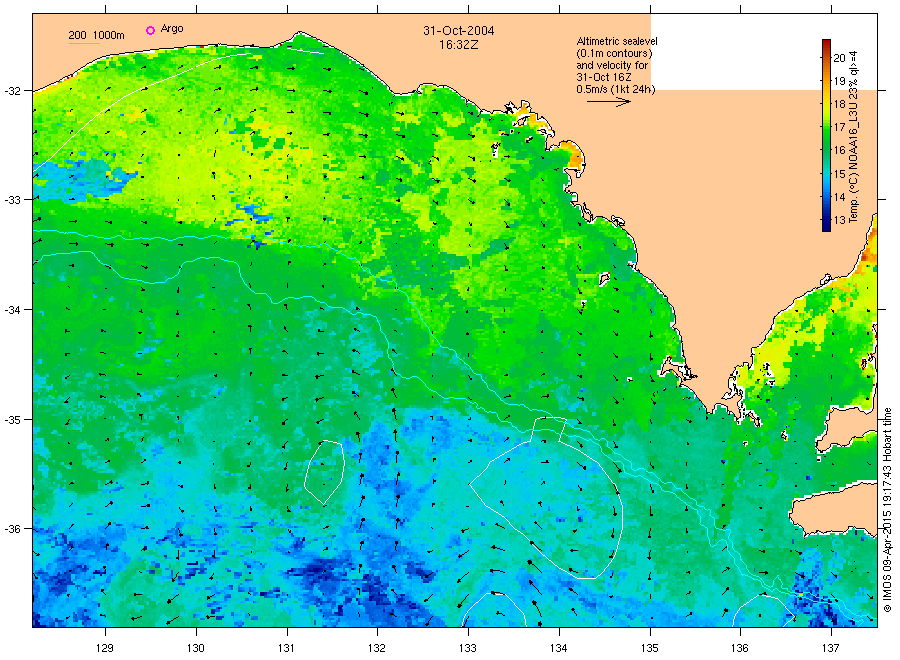The image size is (900, 660).
Task: Click the 17 value on temperature scale
Action: pyautogui.click(x=839, y=127)
